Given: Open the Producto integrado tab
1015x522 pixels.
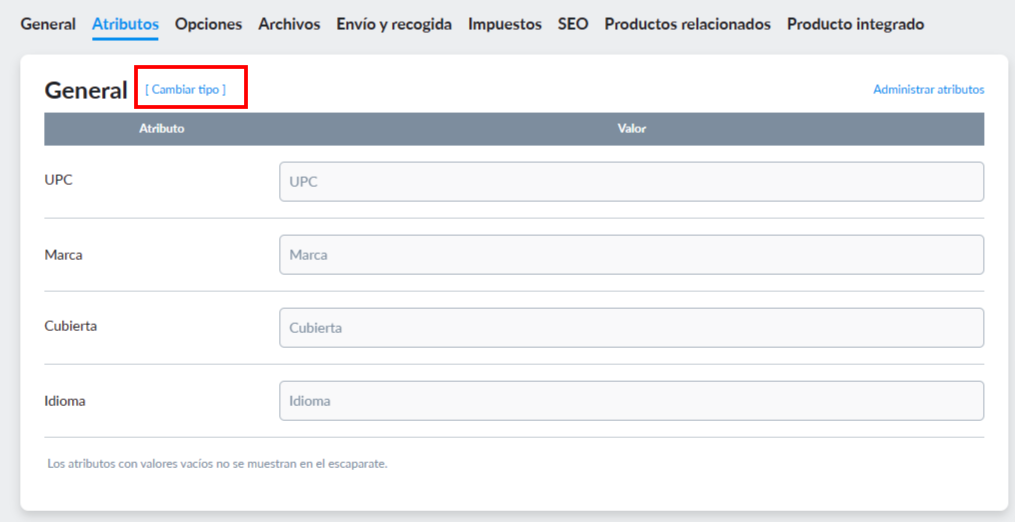Looking at the screenshot, I should tap(856, 25).
